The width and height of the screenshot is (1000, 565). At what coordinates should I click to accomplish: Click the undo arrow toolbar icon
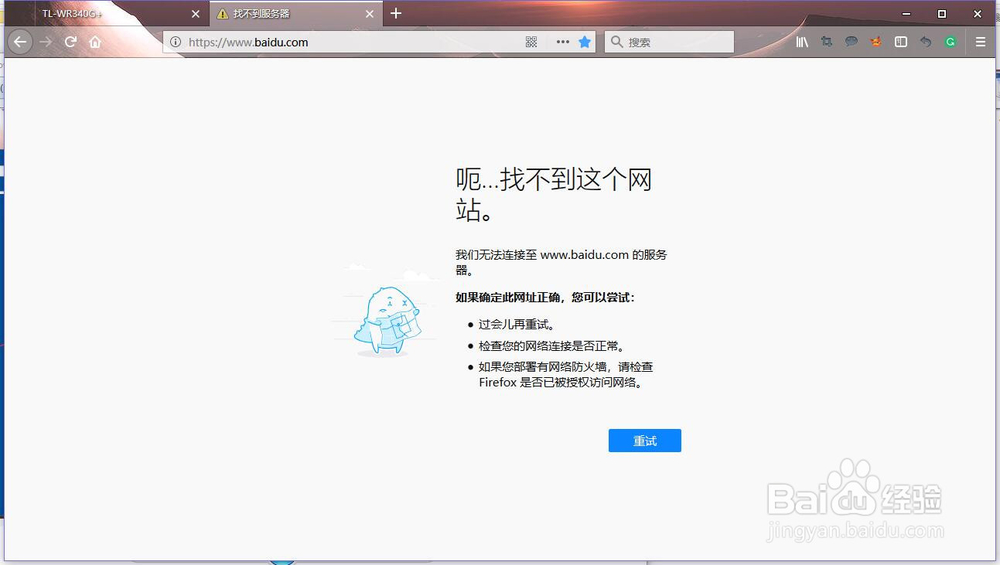(x=925, y=42)
